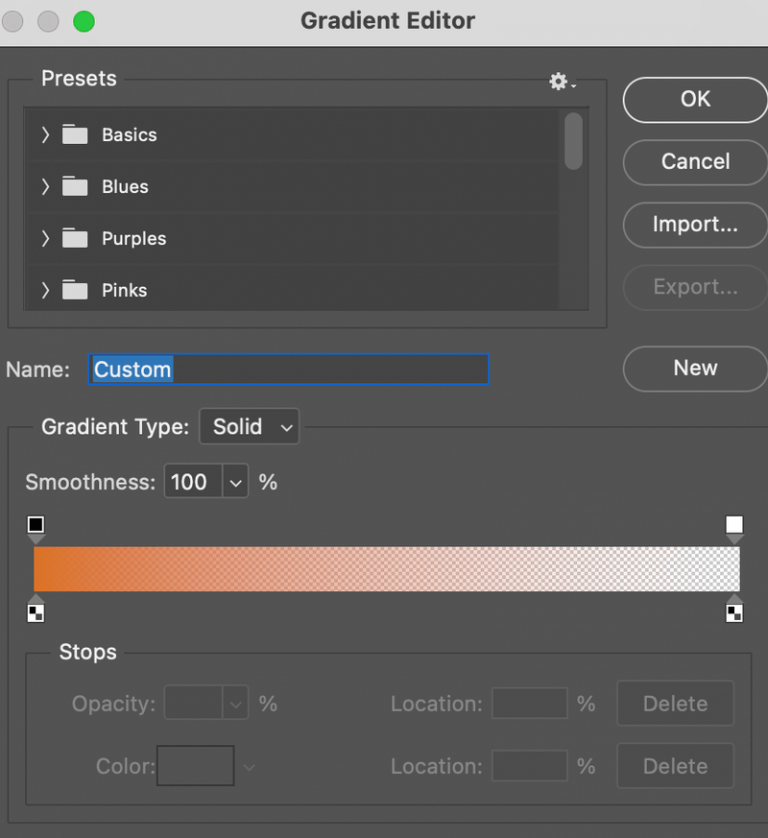The height and width of the screenshot is (838, 768).
Task: Cancel the Gradient Editor
Action: 694,162
